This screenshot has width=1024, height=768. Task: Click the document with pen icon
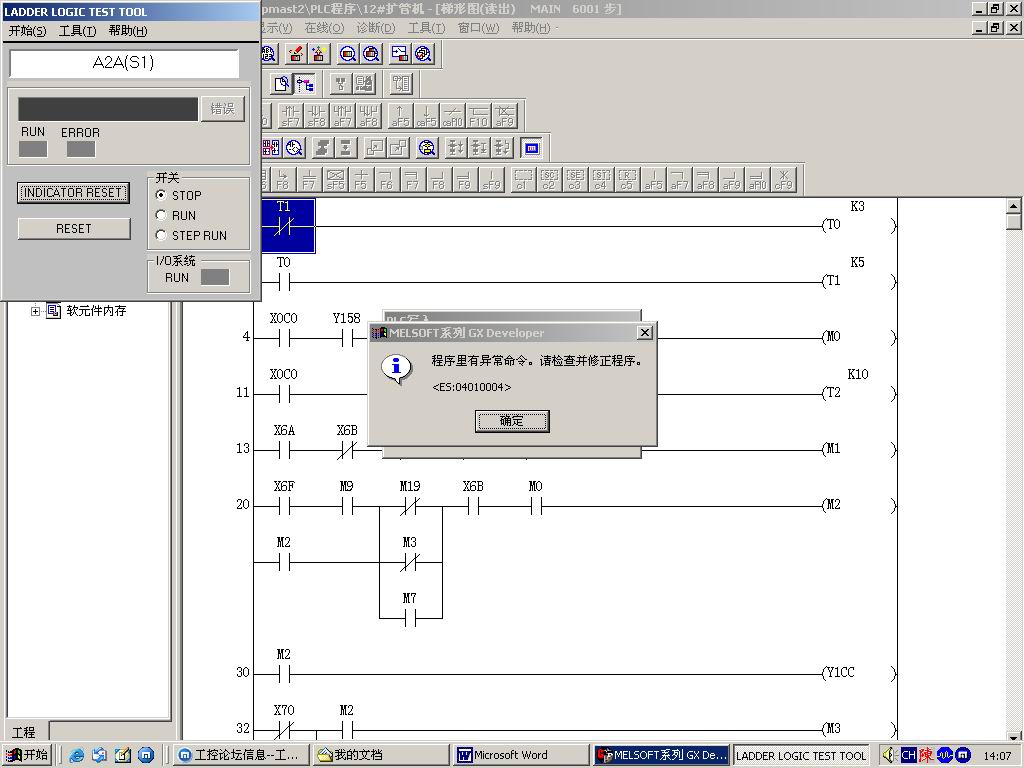(282, 84)
